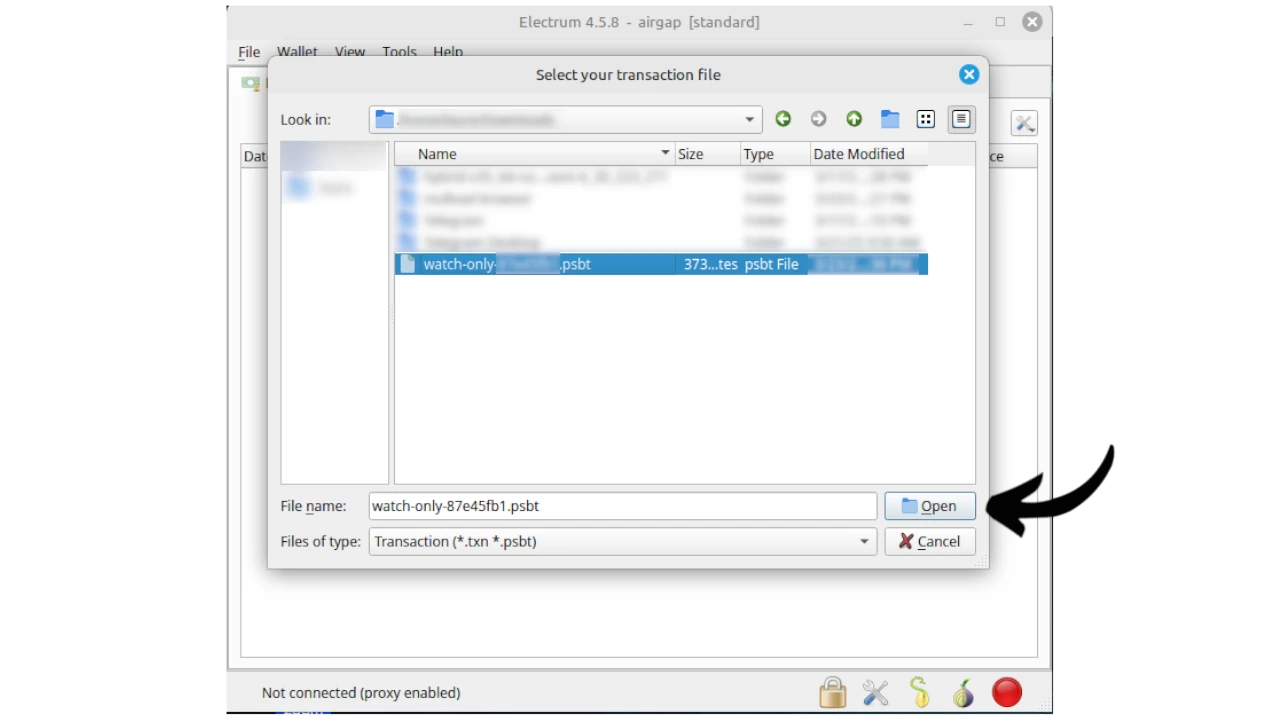Open the File menu
Image resolution: width=1280 pixels, height=720 pixels.
pyautogui.click(x=249, y=52)
